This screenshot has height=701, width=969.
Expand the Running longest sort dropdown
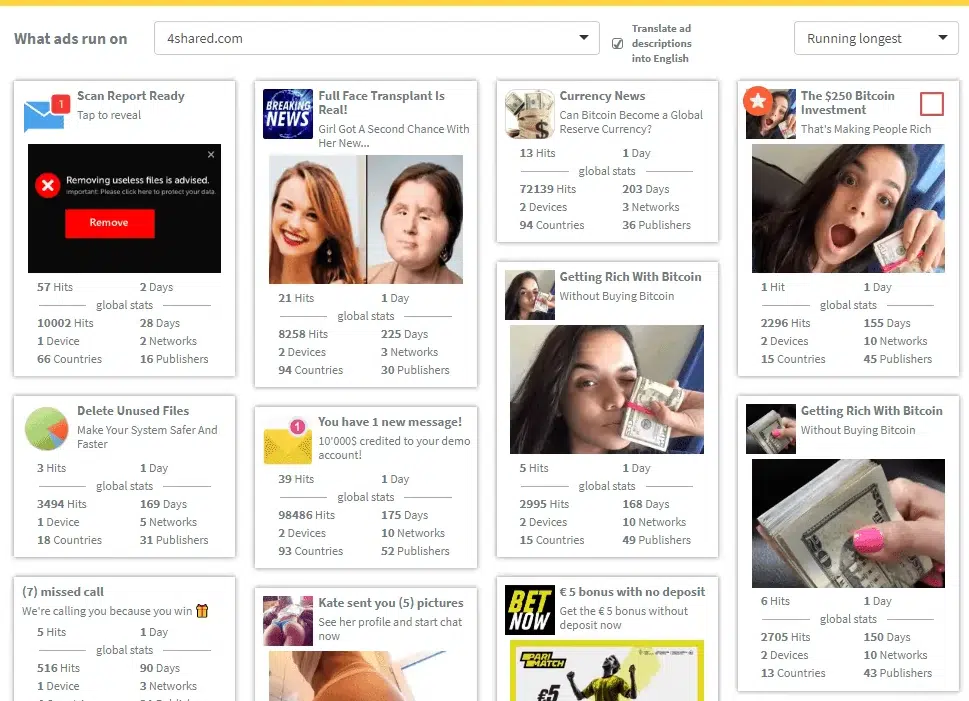pos(875,39)
